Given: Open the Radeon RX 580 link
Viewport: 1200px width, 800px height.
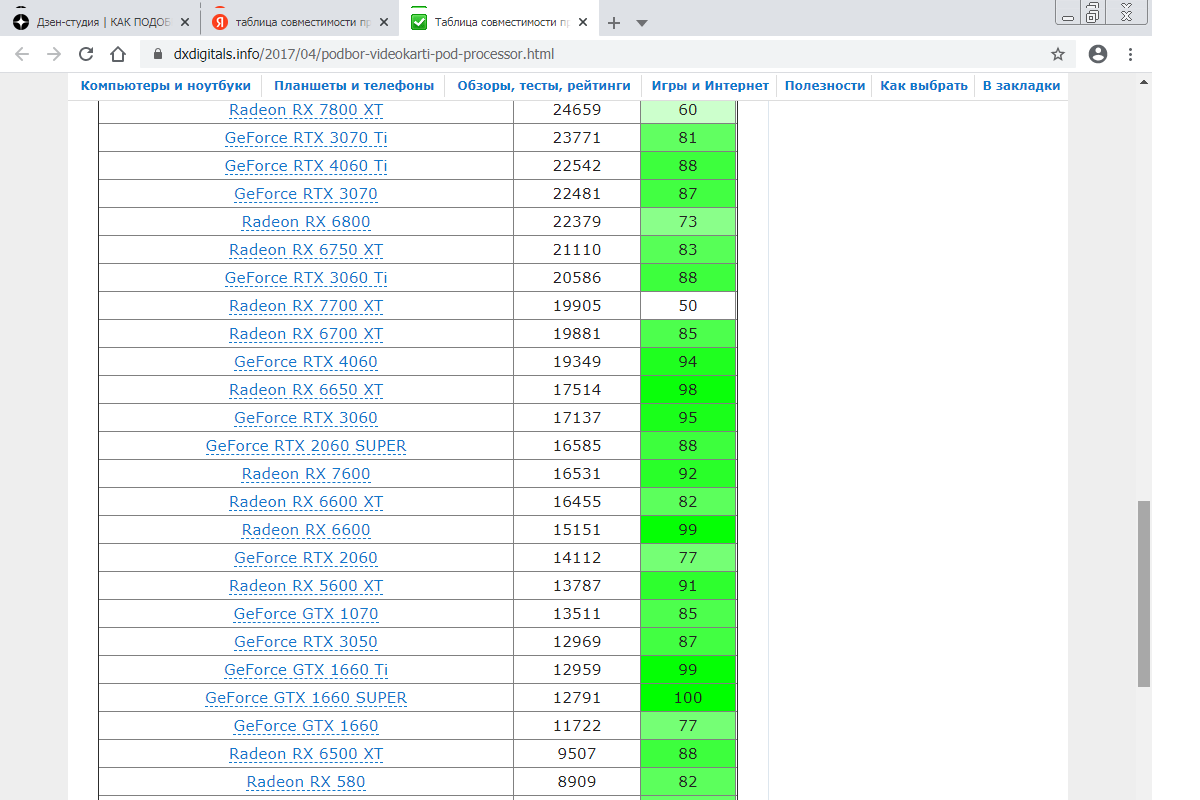Looking at the screenshot, I should [306, 782].
